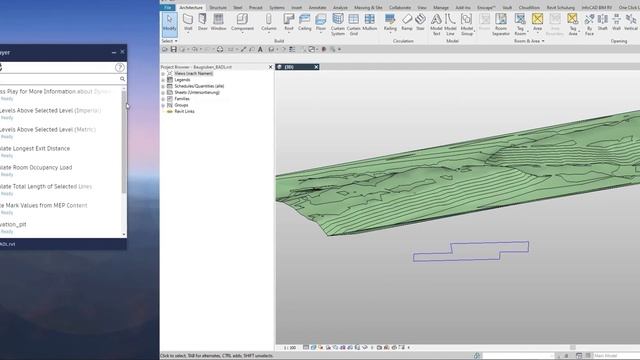Open the Component tool
This screenshot has width=640, height=360.
pos(242,22)
